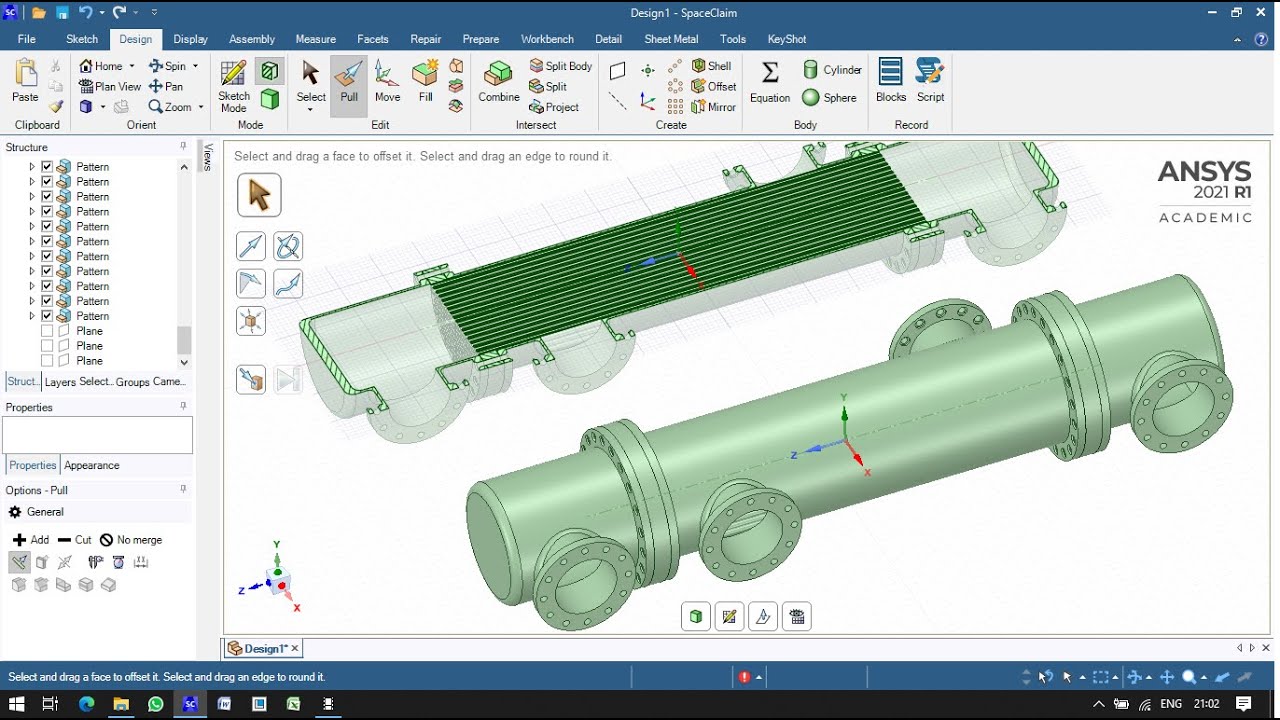Open the Script editor
This screenshot has height=720, width=1280.
(930, 82)
